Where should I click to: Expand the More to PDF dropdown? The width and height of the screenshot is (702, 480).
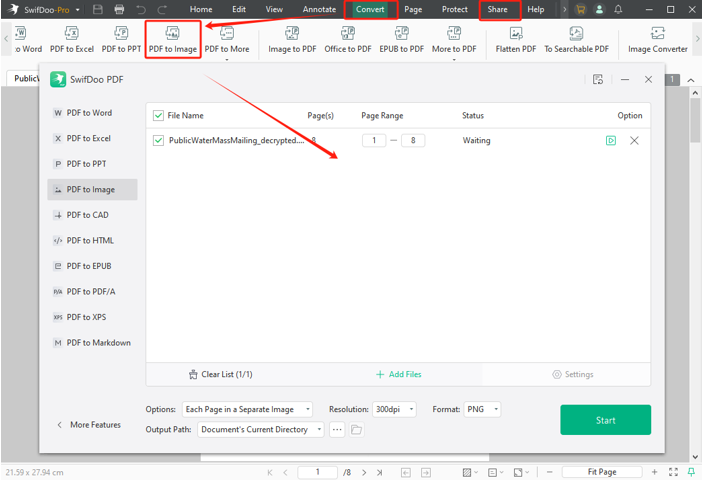tap(454, 59)
